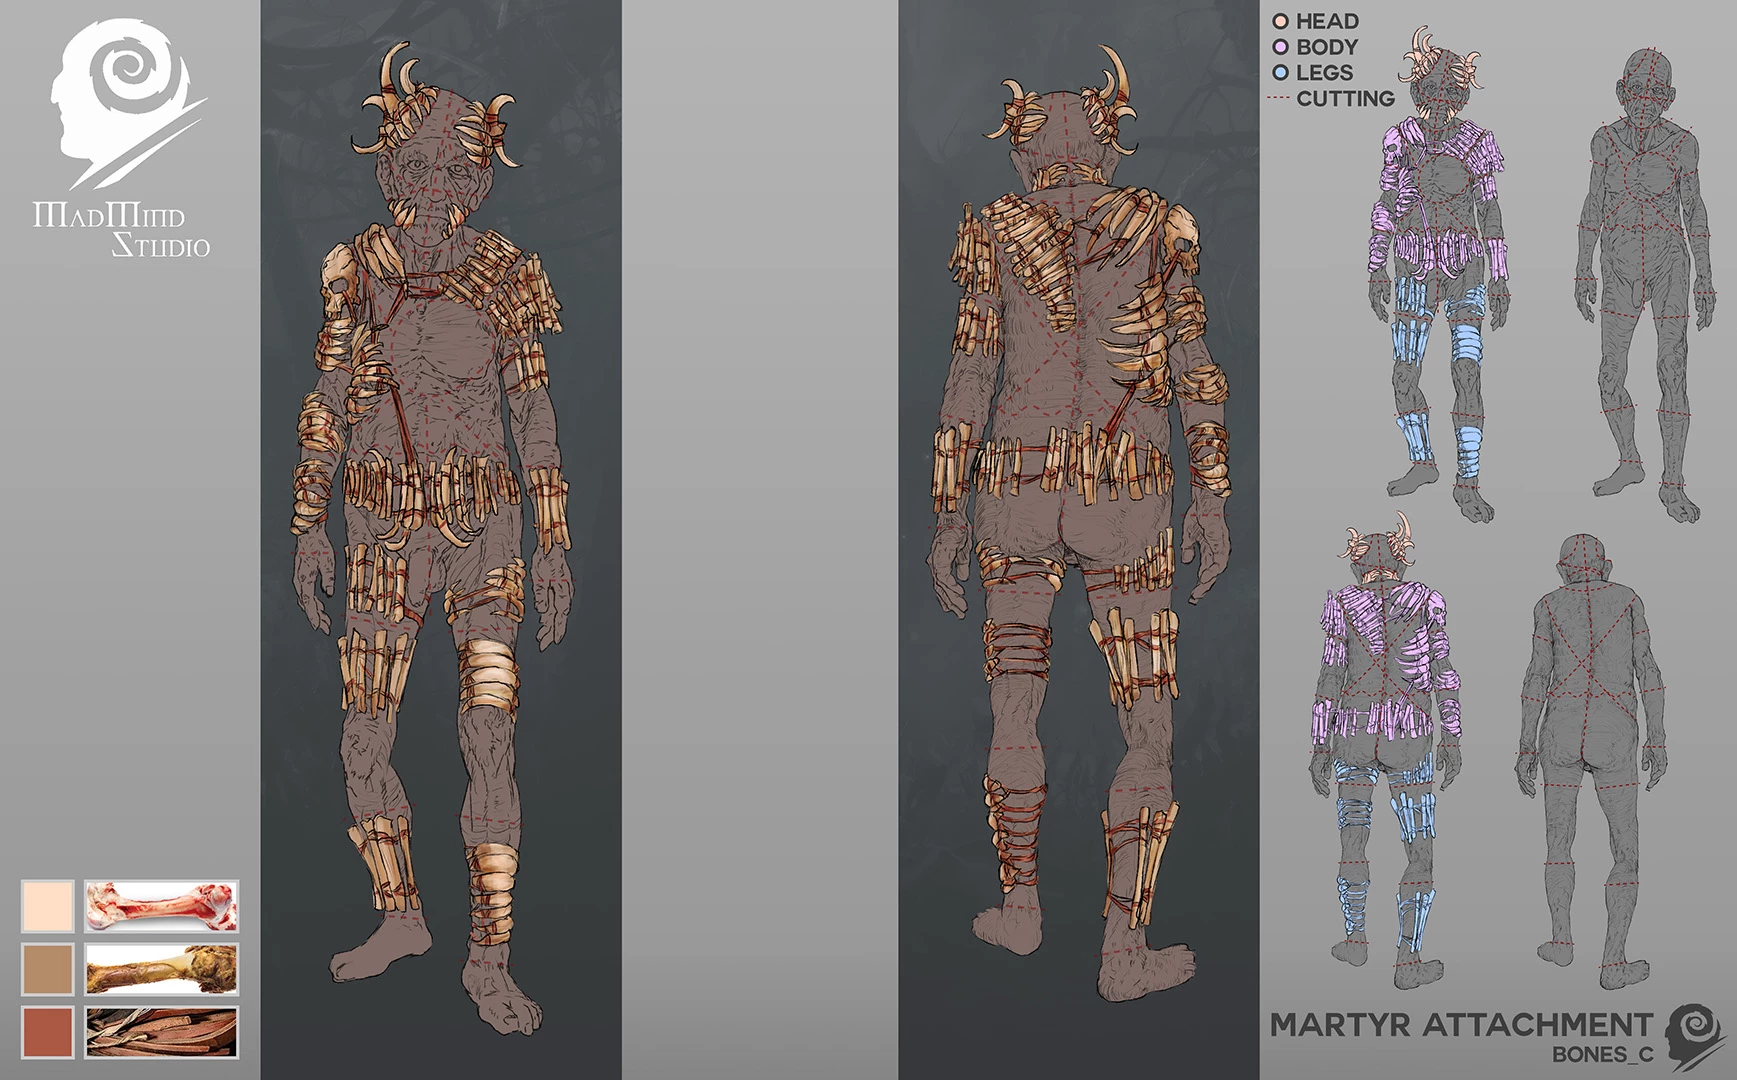Click the gray back view cutting-lines figure
The width and height of the screenshot is (1737, 1080).
pyautogui.click(x=1591, y=762)
